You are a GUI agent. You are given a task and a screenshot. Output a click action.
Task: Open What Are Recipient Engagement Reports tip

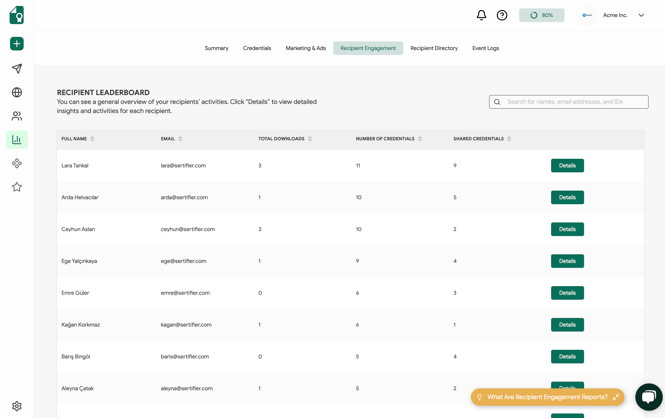tap(547, 397)
